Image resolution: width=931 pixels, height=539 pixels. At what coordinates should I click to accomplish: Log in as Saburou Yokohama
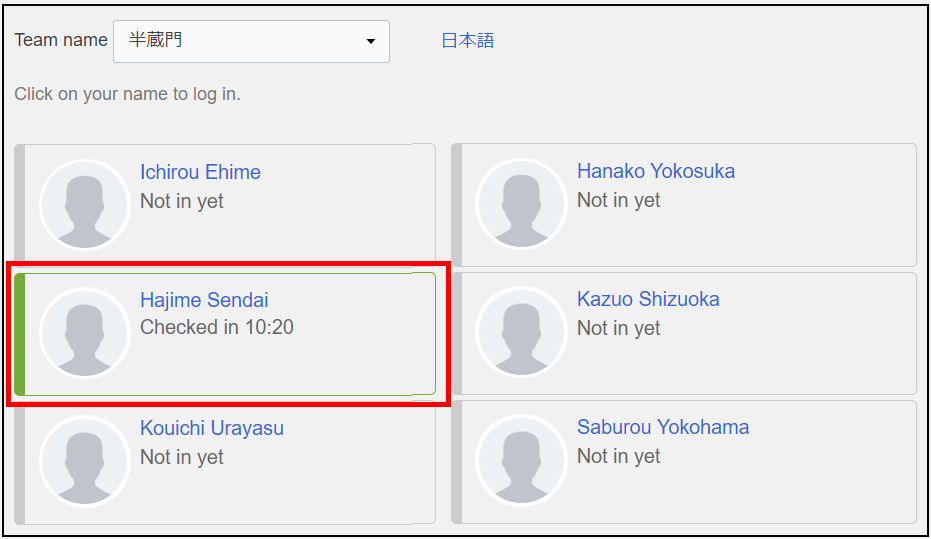click(x=663, y=427)
